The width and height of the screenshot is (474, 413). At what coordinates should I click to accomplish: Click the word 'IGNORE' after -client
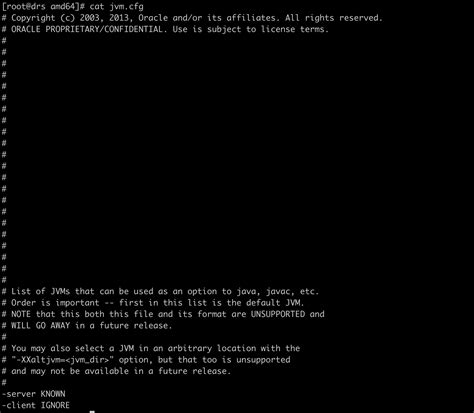[x=55, y=405]
